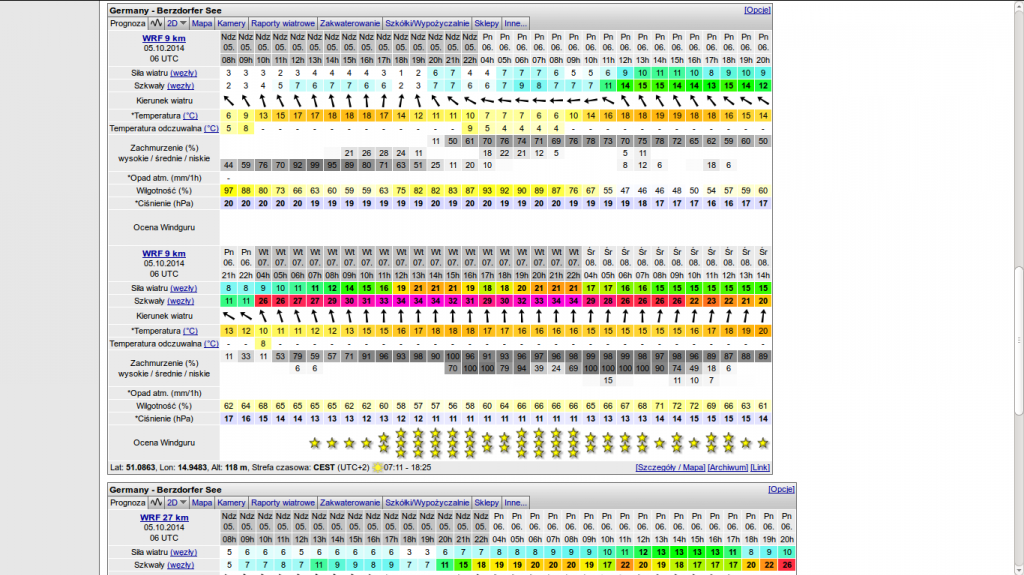The height and width of the screenshot is (575, 1024).
Task: Click (°C) beside Temperatura odczuwalna in second WRF 9 km table
Action: pyautogui.click(x=211, y=344)
